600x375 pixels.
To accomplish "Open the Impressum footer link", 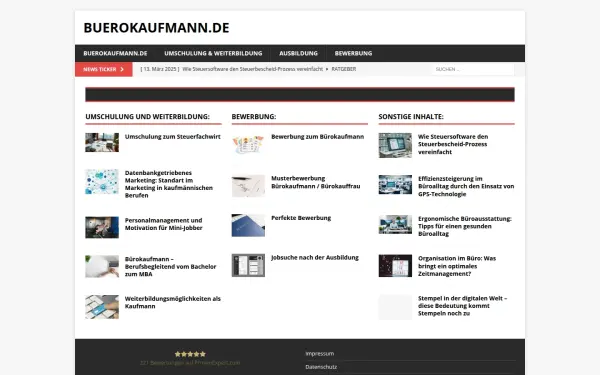I will (320, 354).
